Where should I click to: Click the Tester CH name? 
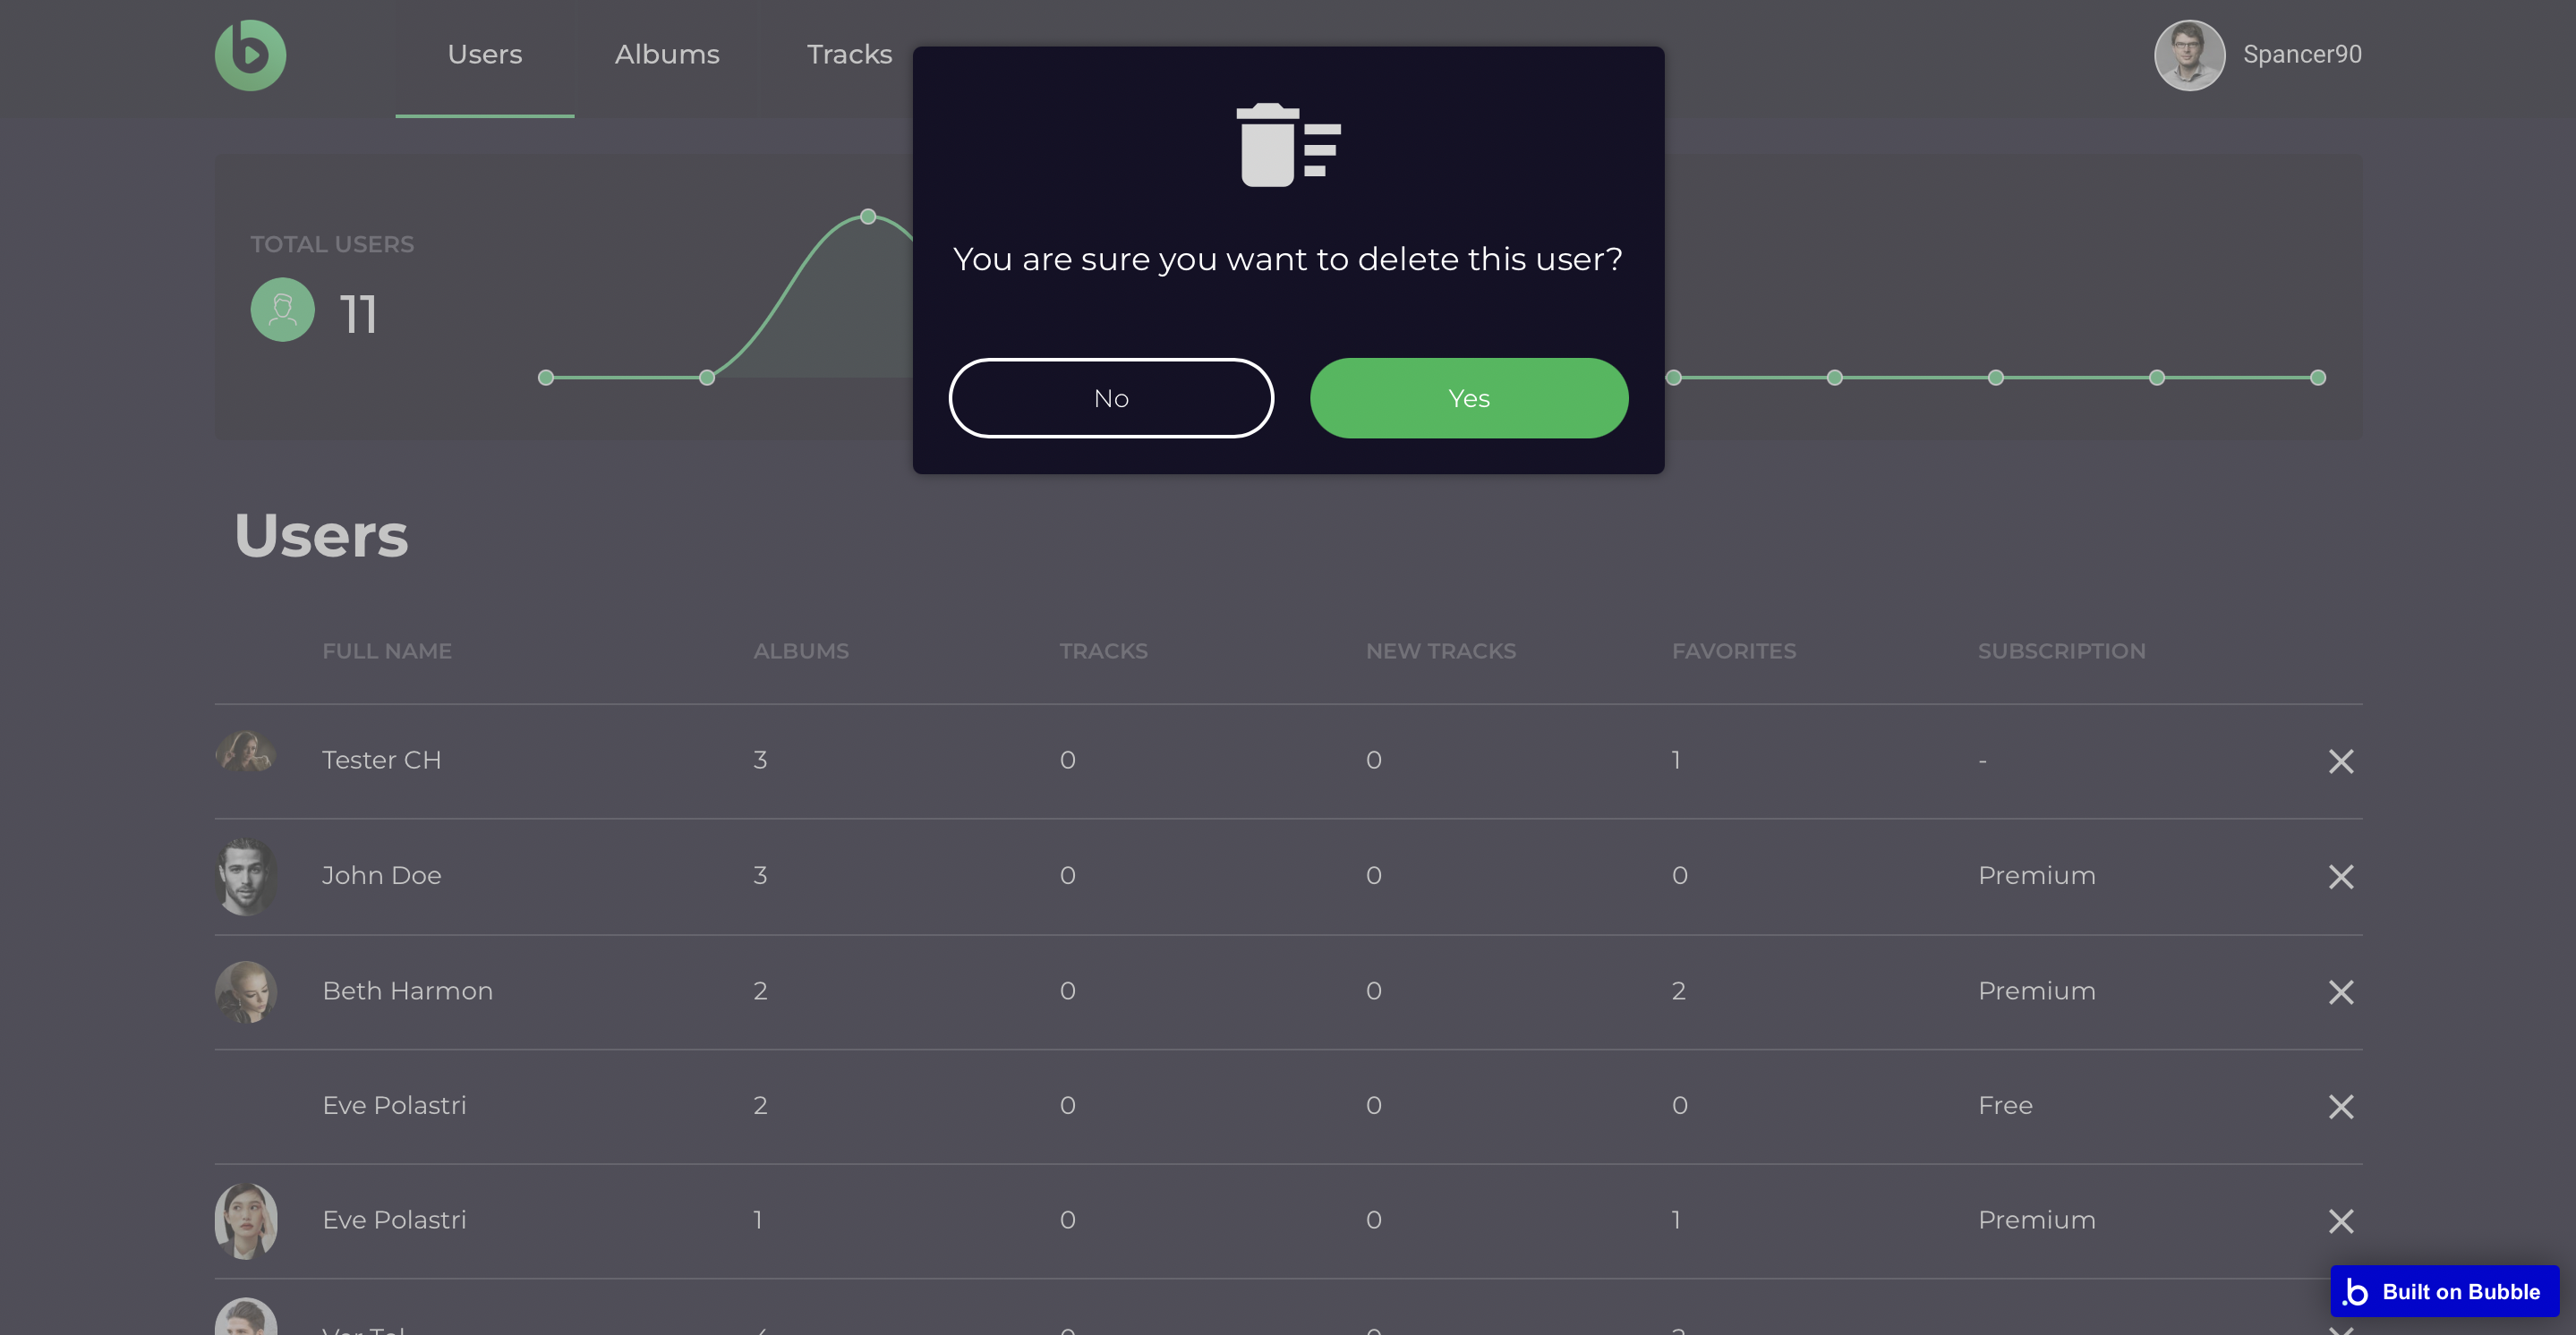coord(381,760)
